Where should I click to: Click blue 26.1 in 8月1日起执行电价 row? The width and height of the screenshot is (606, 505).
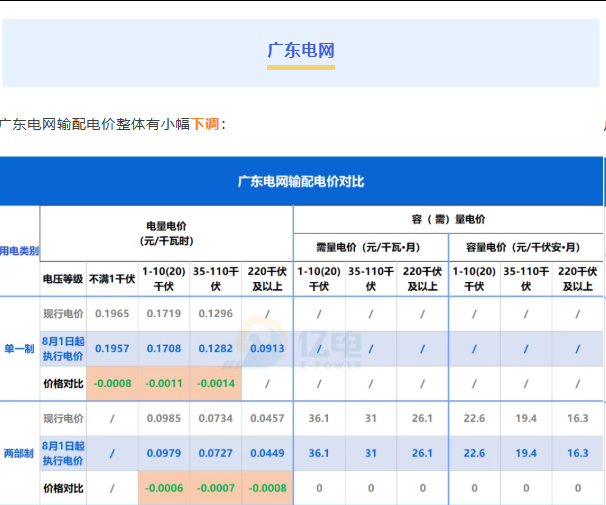(x=422, y=453)
